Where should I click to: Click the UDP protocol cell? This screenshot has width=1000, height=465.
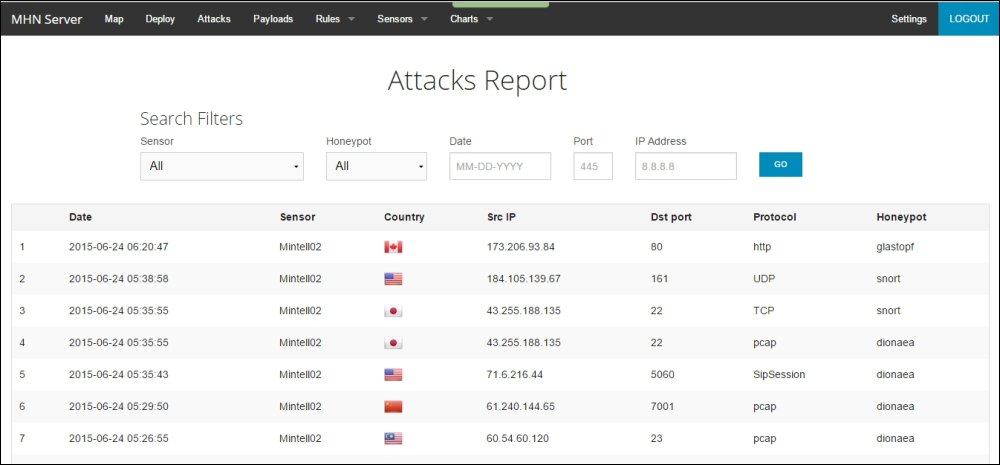click(x=763, y=279)
